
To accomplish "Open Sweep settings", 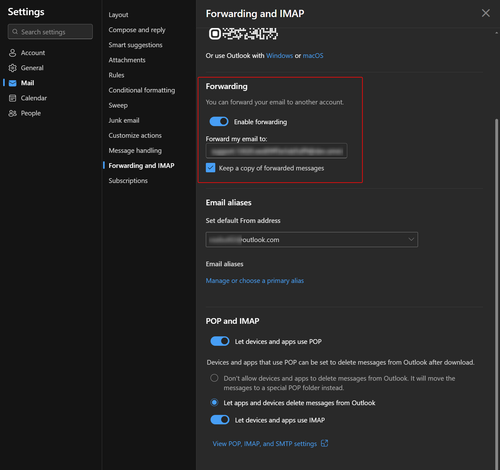I will tap(118, 105).
